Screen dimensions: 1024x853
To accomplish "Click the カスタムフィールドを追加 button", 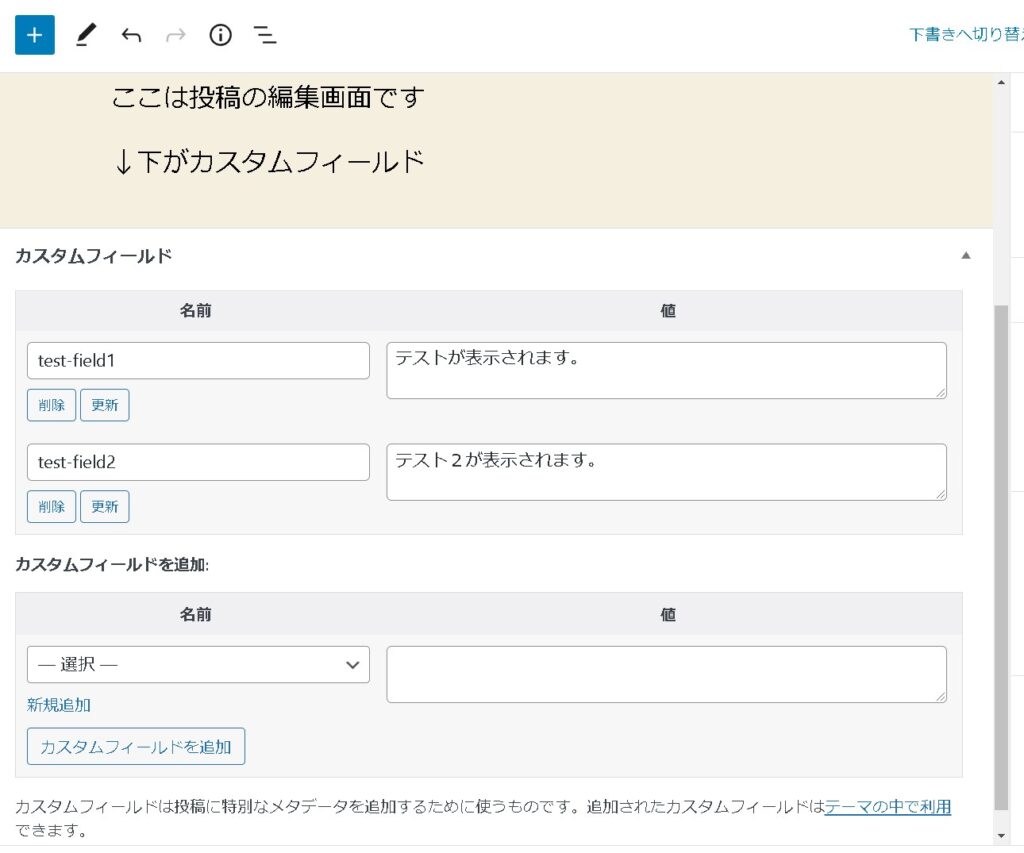I will pos(136,747).
